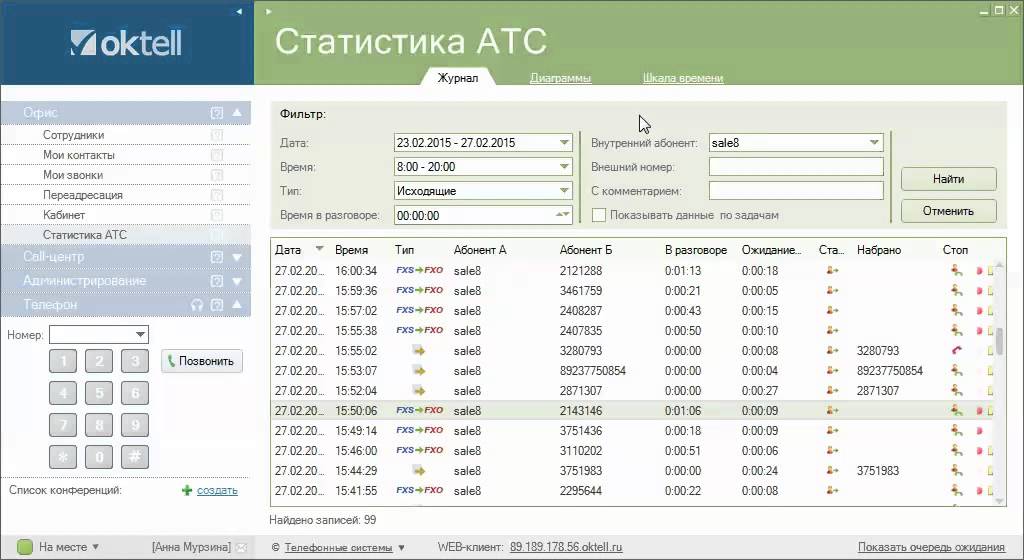Click the red record marker in the 15:49:14 row
1024x560 pixels.
pyautogui.click(x=979, y=431)
